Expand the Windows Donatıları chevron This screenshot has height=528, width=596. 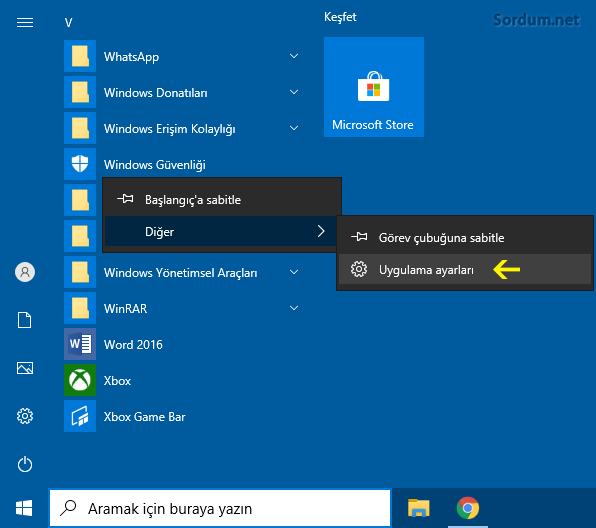tap(294, 92)
